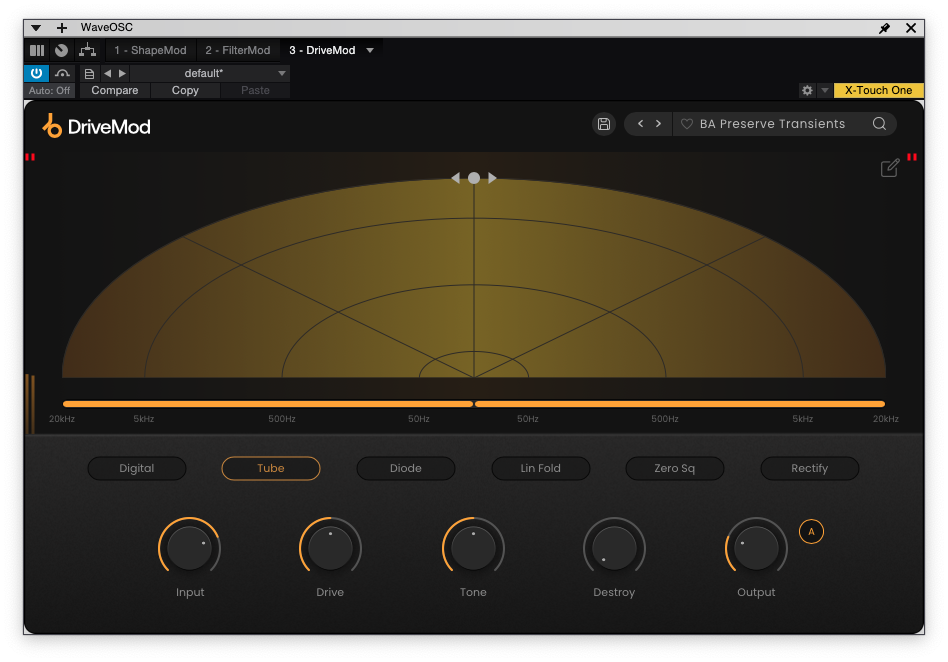948x662 pixels.
Task: Open the BA Preserve Transients preset name
Action: [x=772, y=124]
